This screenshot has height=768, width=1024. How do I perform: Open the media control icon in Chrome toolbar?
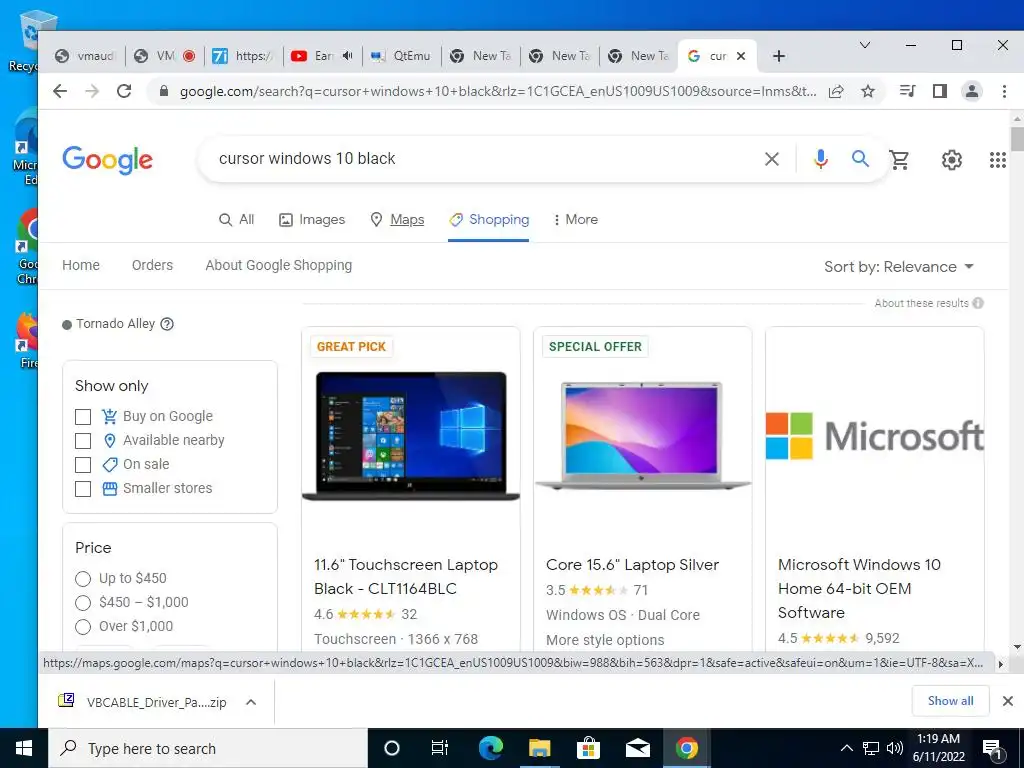(x=907, y=91)
